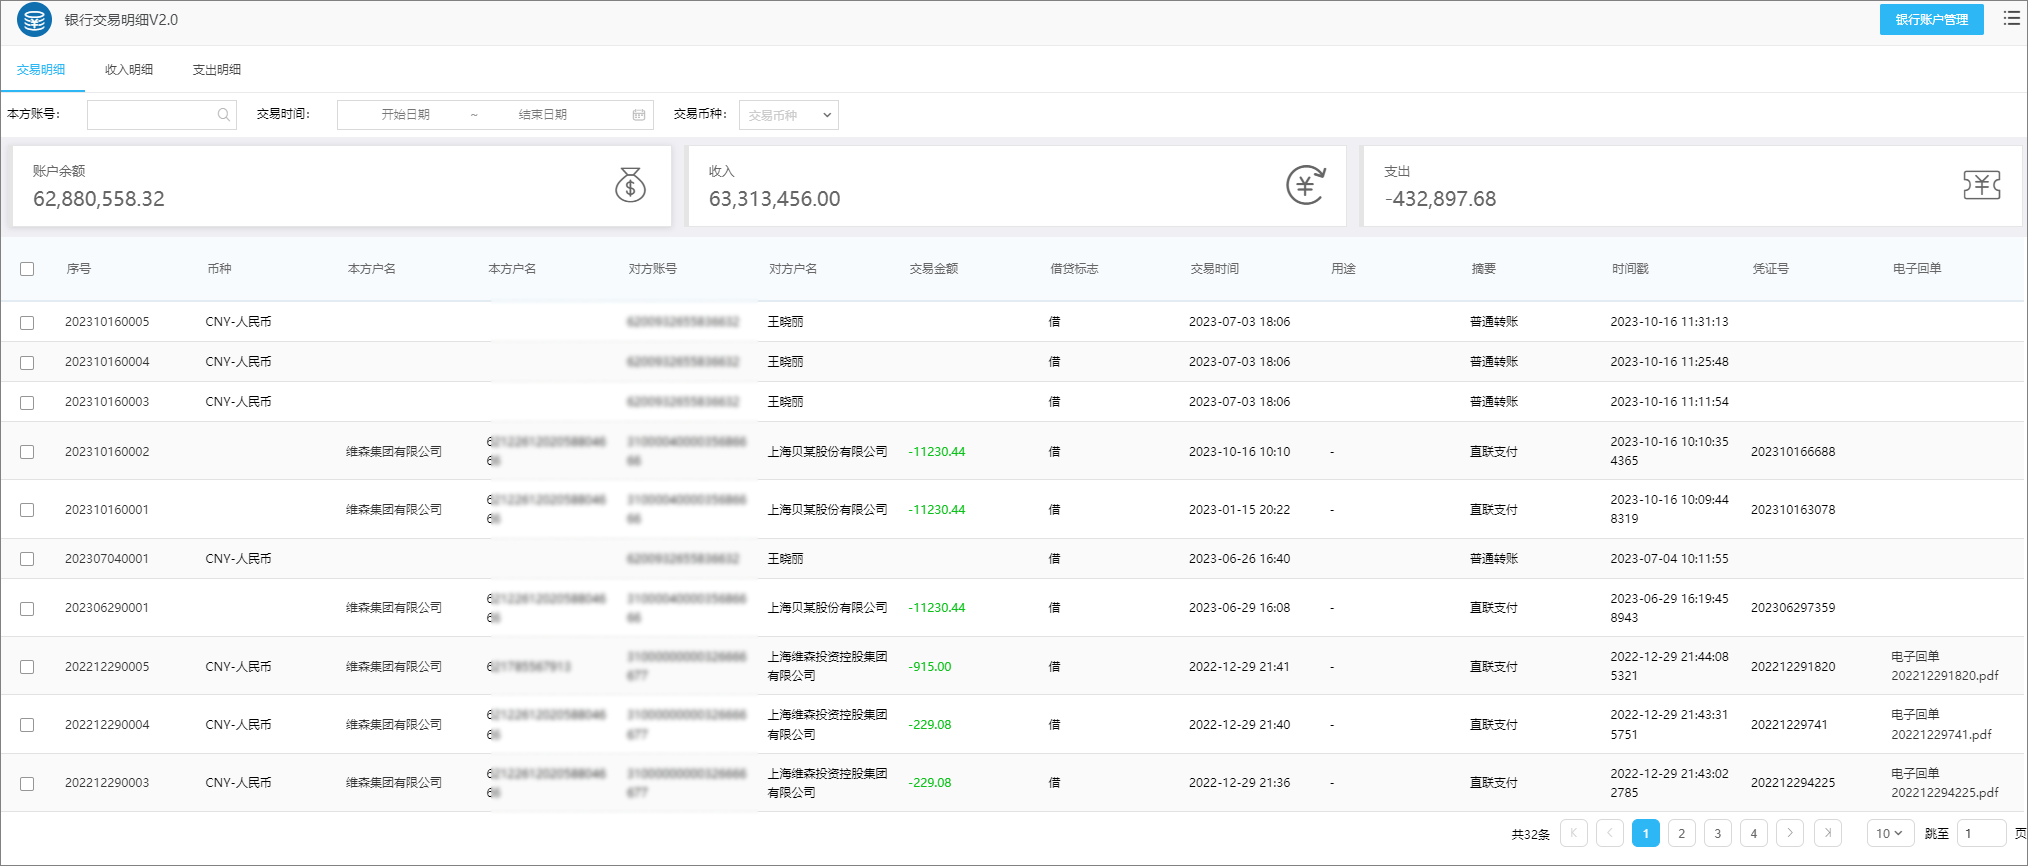Check row 202310160005 checkbox
2028x866 pixels.
pyautogui.click(x=27, y=323)
